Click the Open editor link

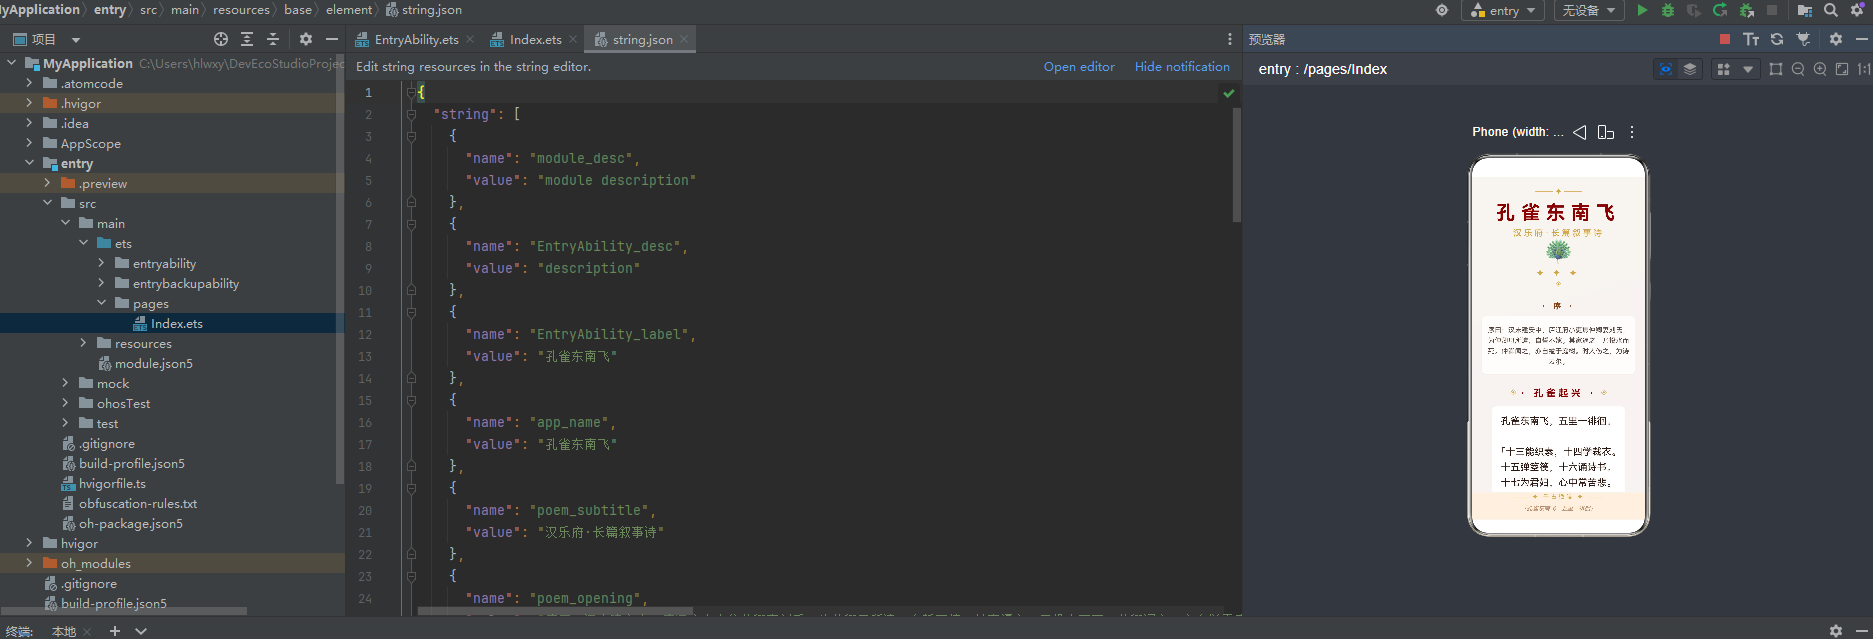[x=1079, y=67]
